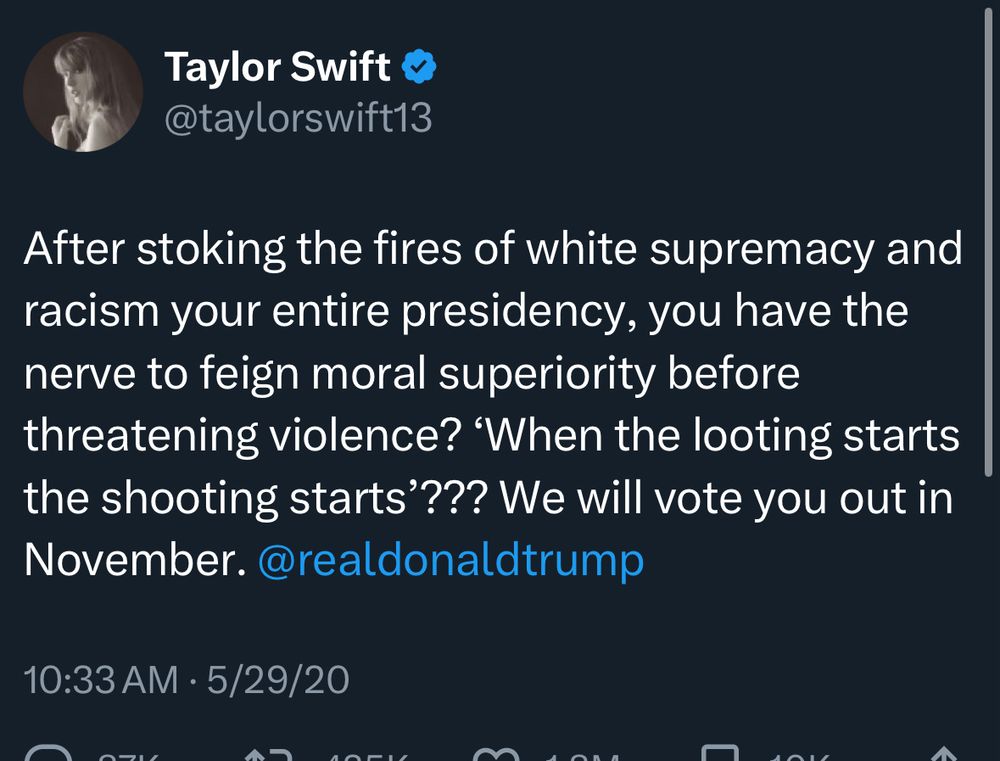Open Taylor Swift's profile picture

83,93
